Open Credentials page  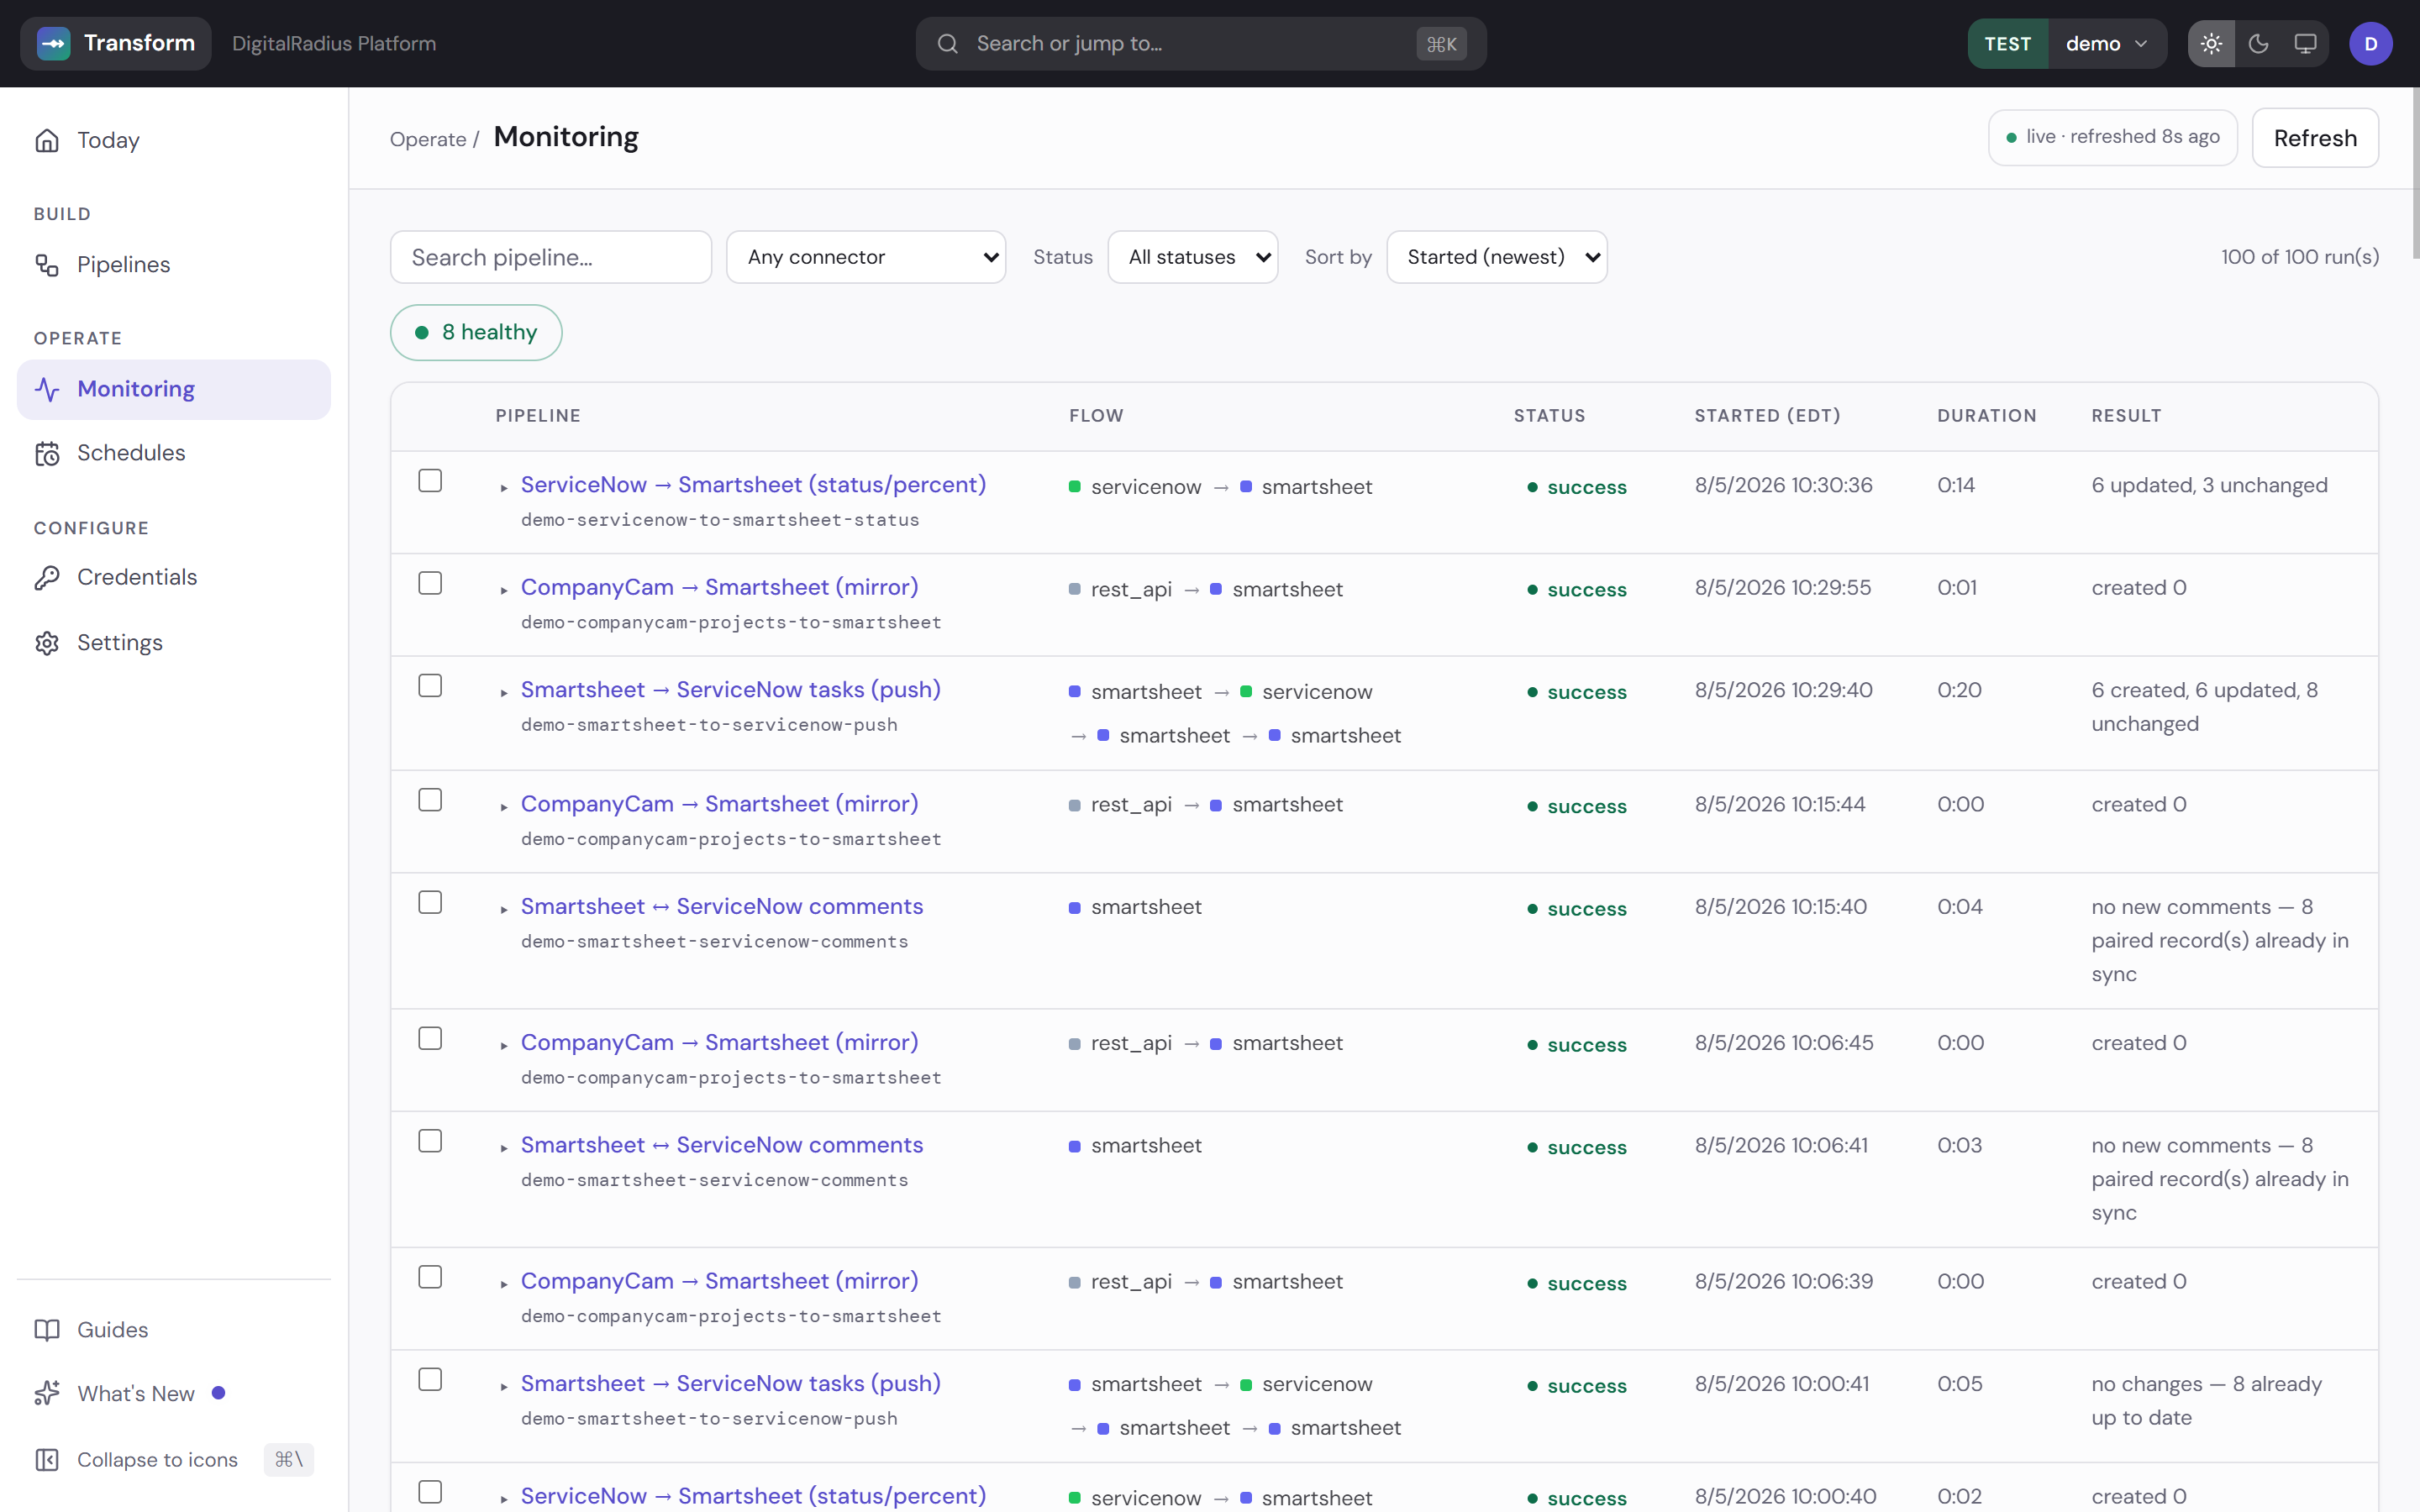pos(174,577)
